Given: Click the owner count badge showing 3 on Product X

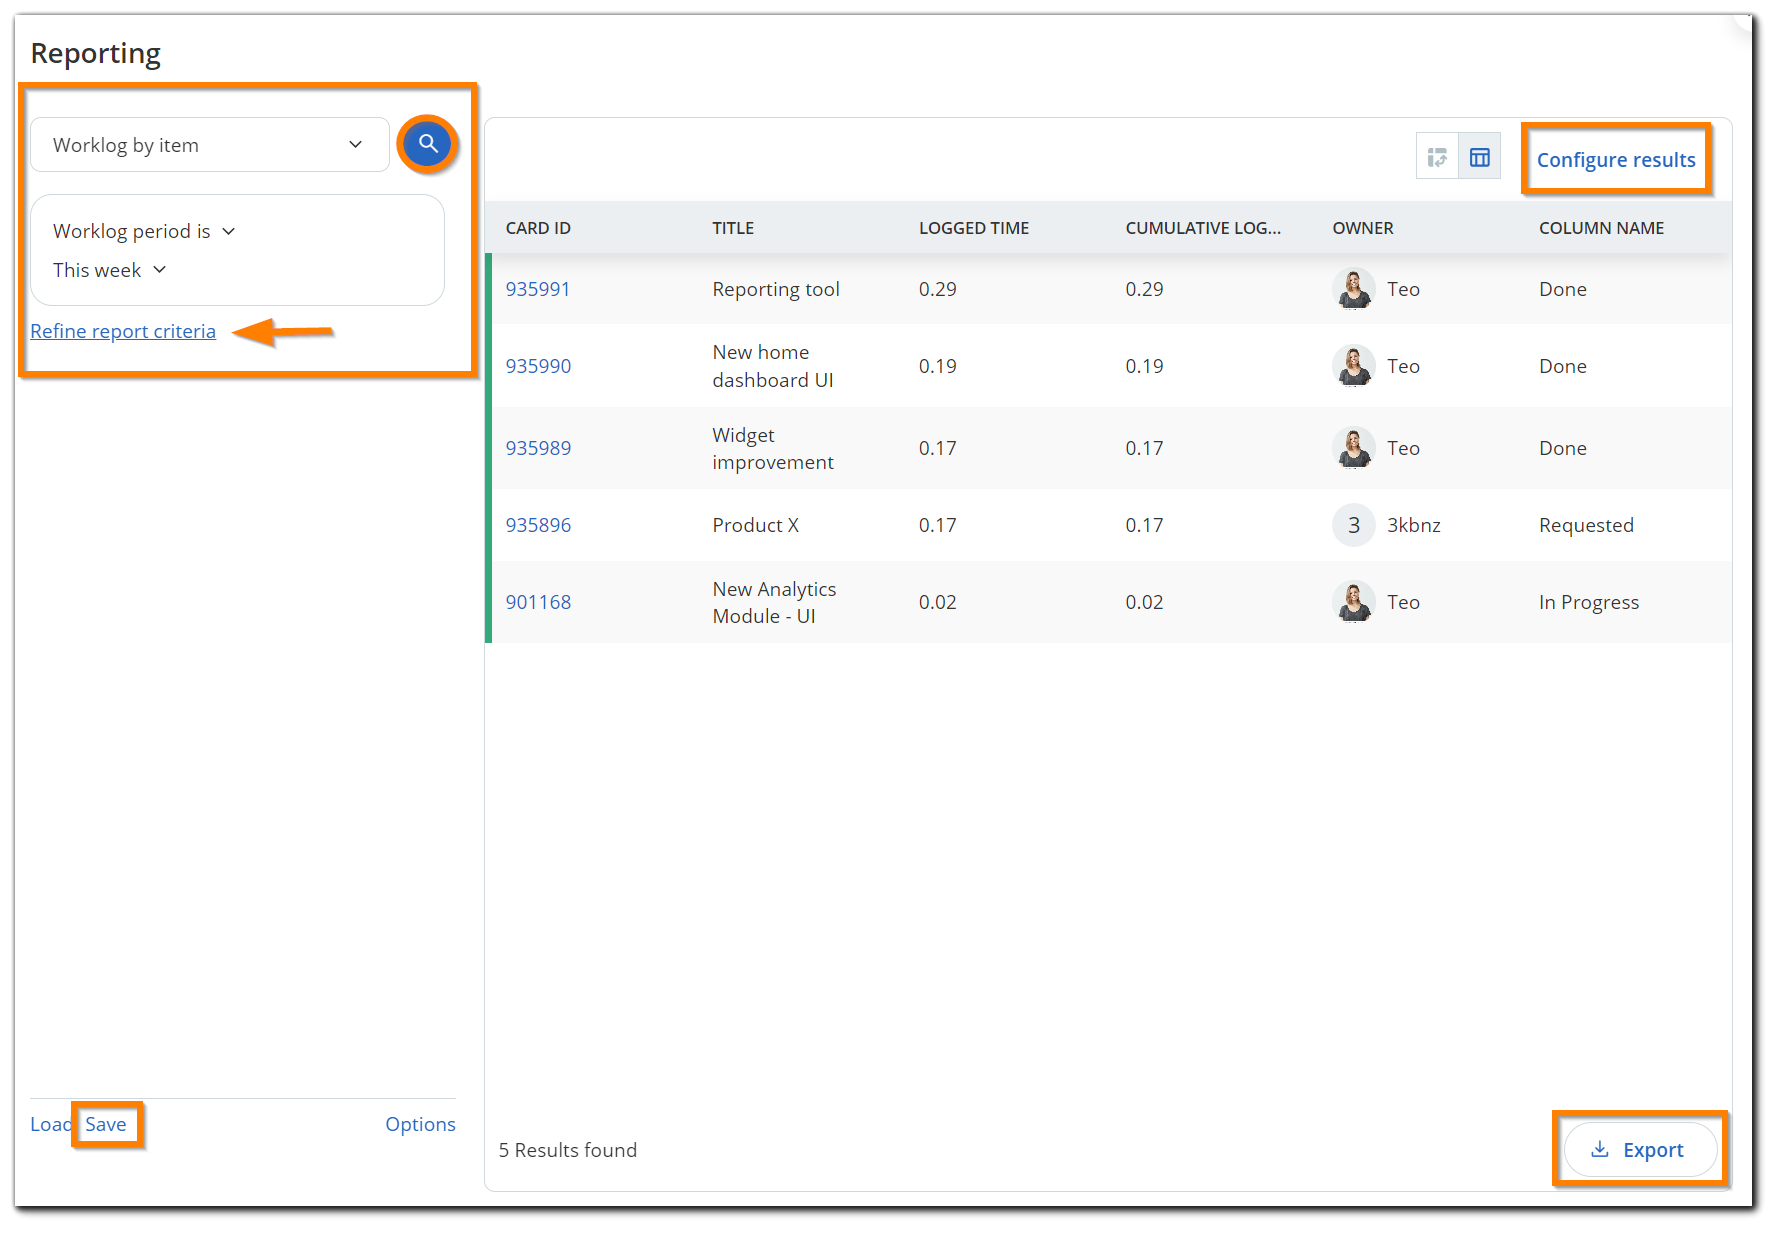Looking at the screenshot, I should 1353,524.
